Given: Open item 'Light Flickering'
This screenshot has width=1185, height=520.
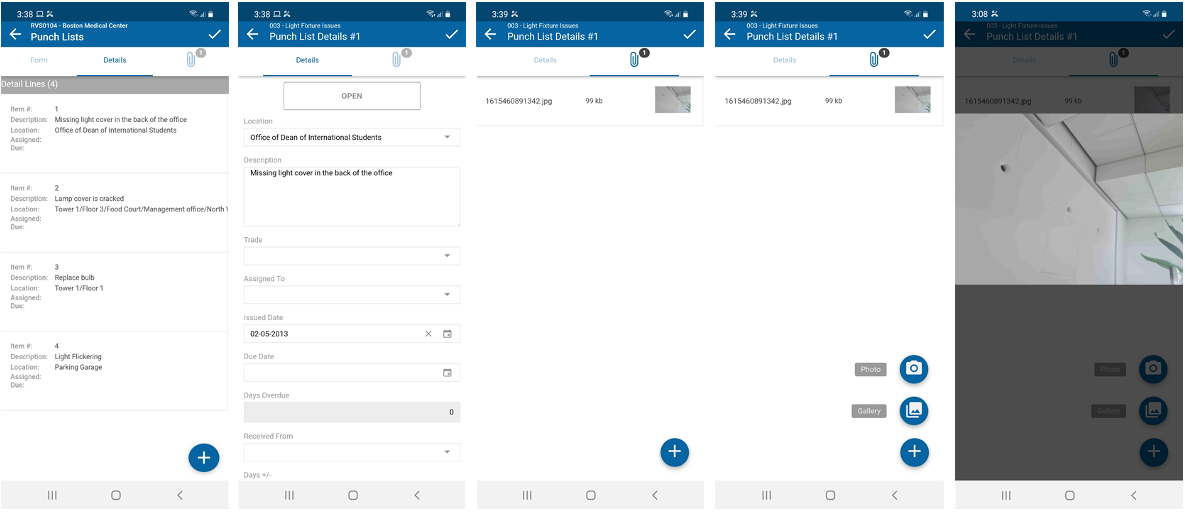Looking at the screenshot, I should point(115,370).
